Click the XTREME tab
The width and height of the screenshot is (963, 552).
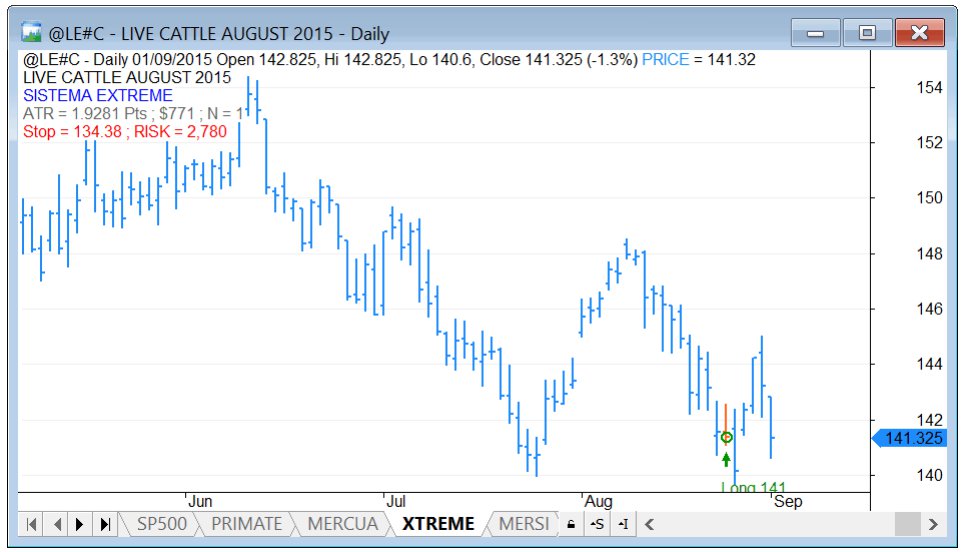pos(438,524)
